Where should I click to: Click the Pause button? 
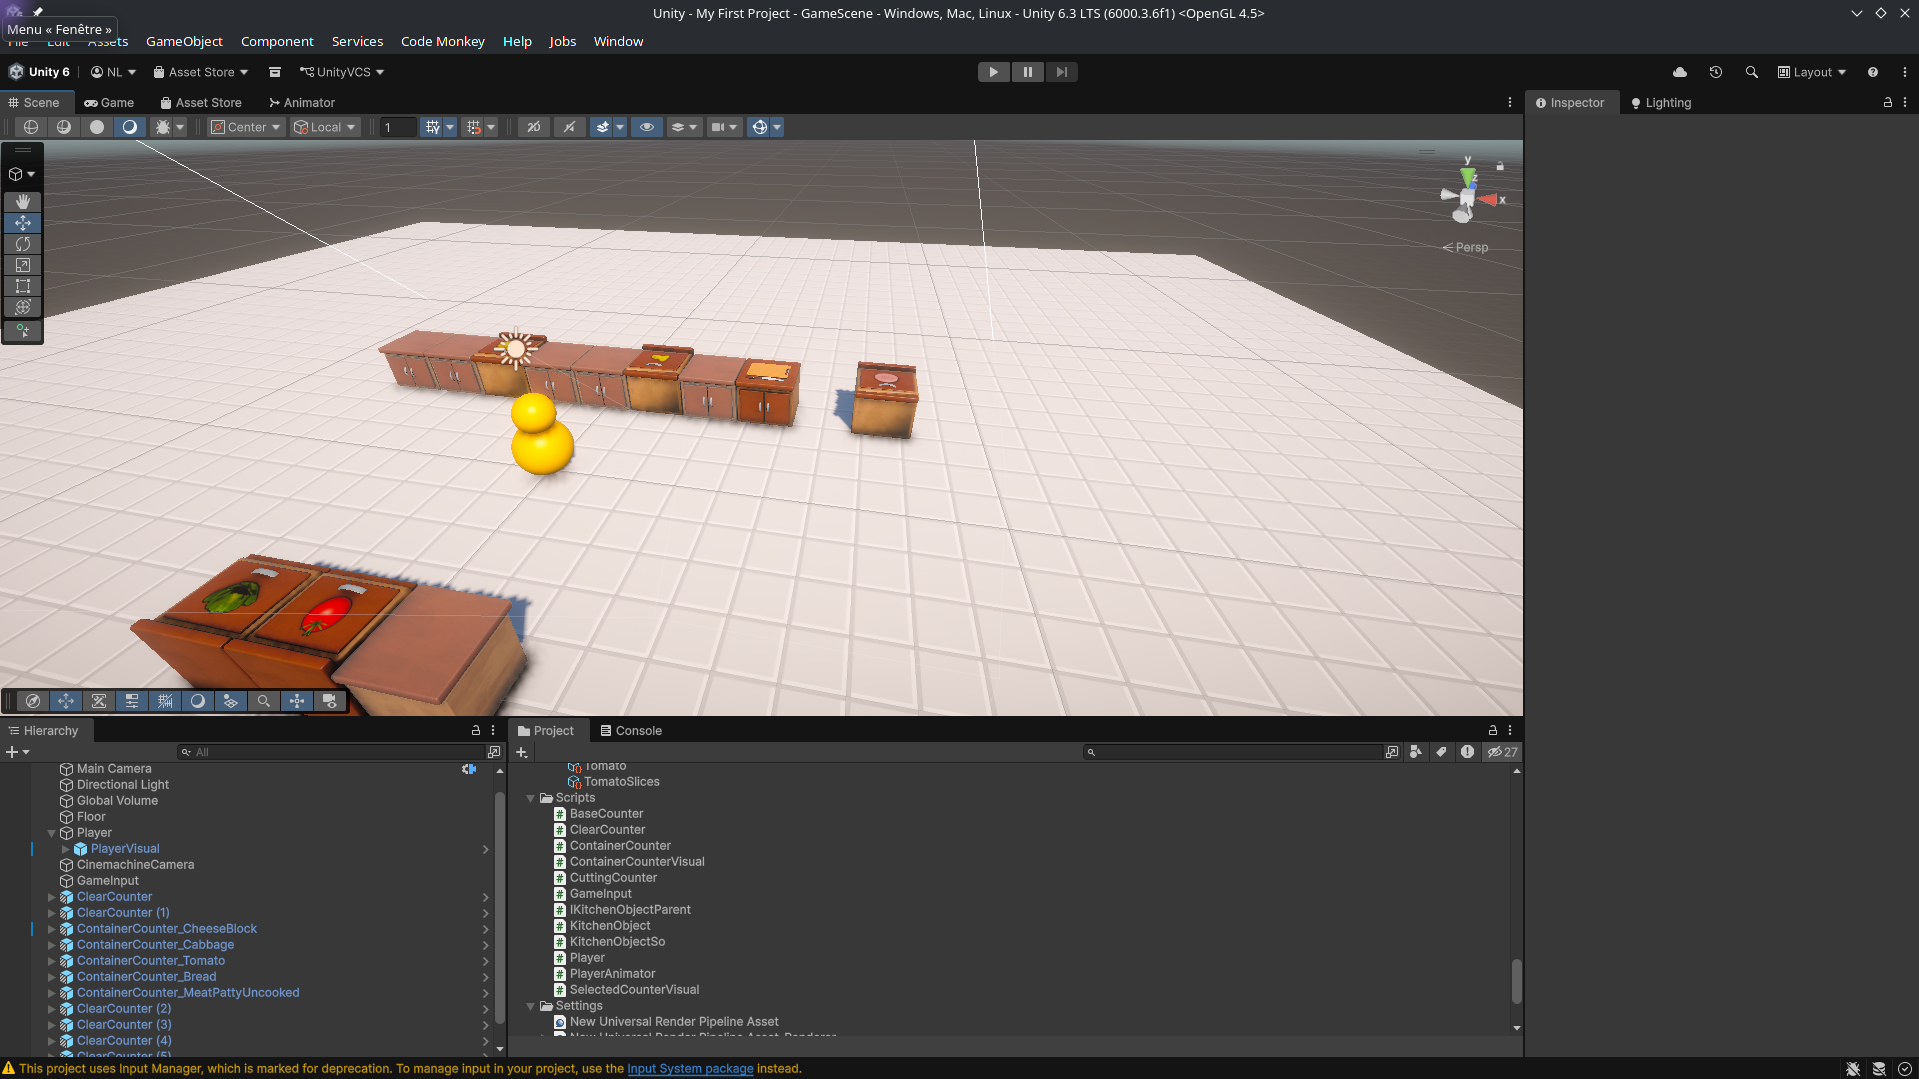click(1027, 72)
